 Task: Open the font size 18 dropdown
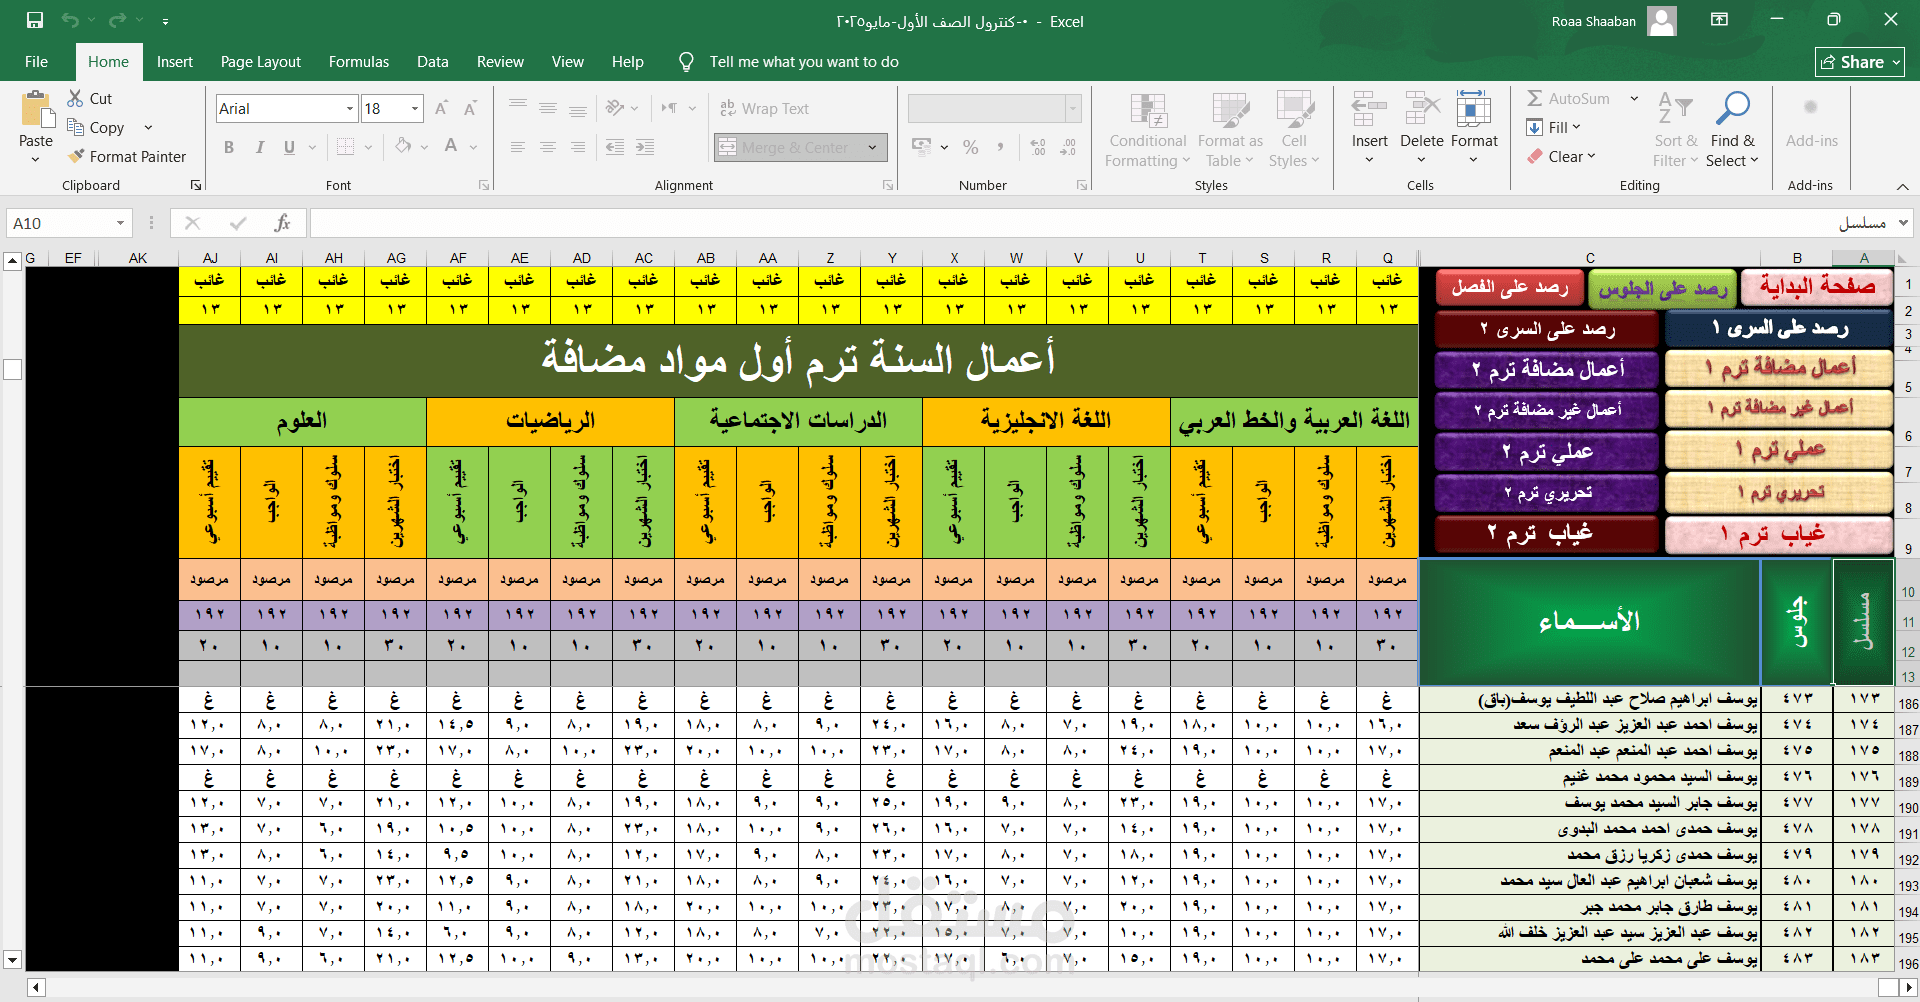[415, 108]
